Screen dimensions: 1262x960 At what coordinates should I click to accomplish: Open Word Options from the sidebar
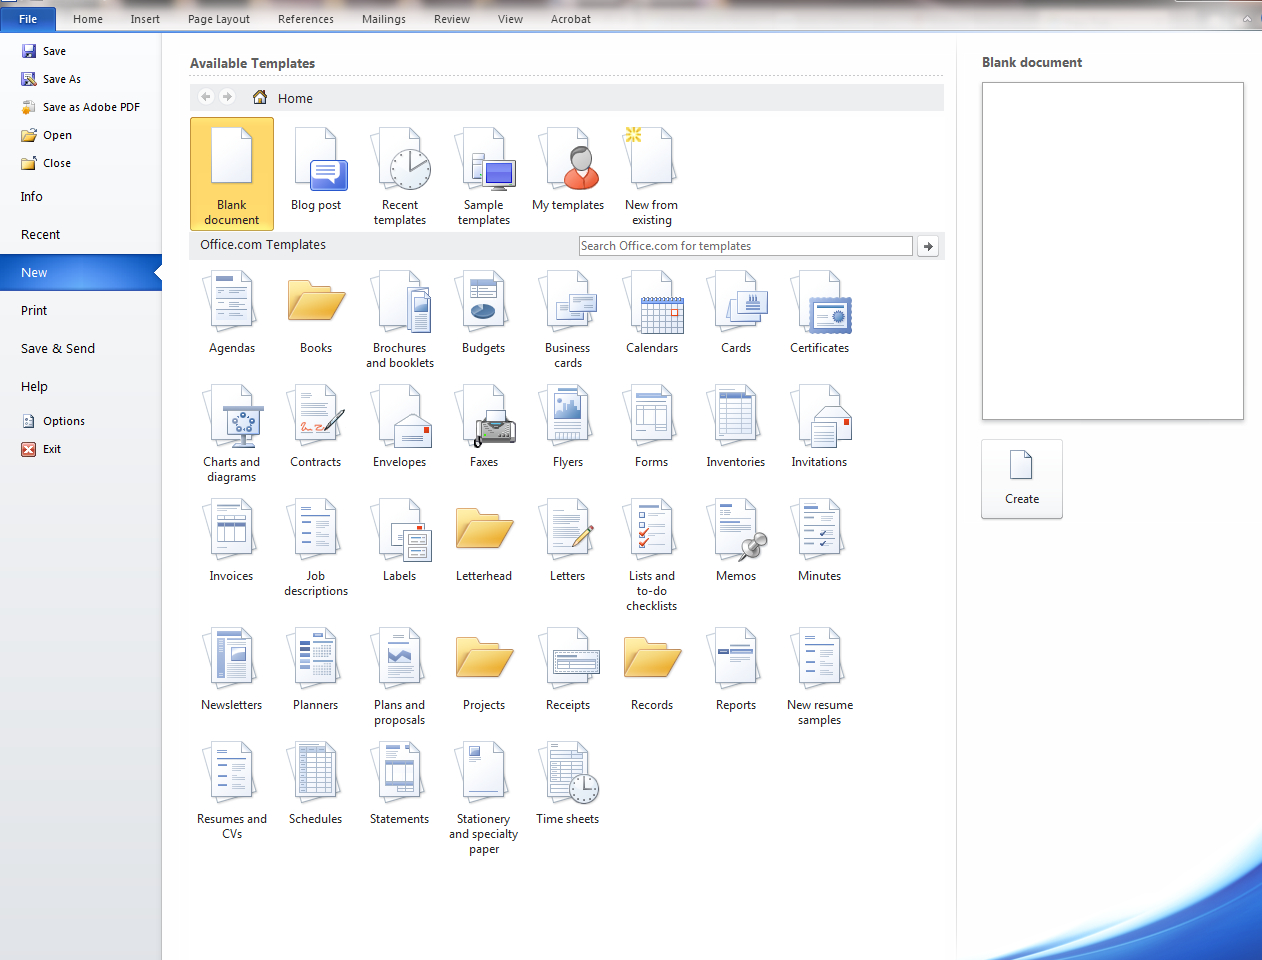tap(61, 420)
